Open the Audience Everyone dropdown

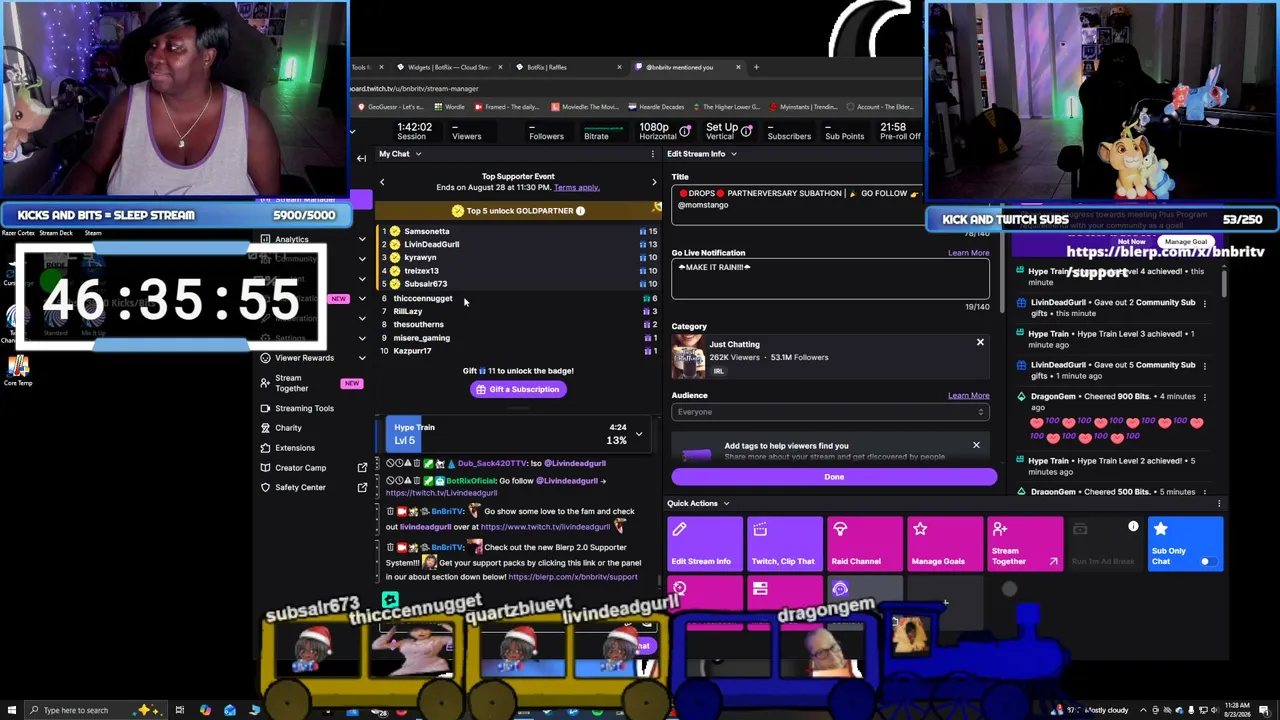[x=830, y=412]
